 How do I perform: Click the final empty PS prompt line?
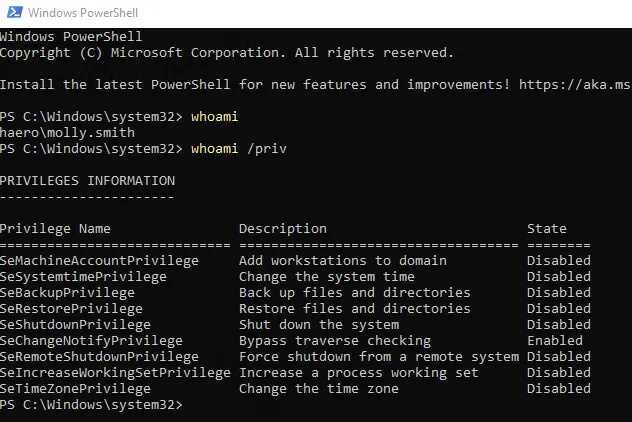tap(91, 405)
